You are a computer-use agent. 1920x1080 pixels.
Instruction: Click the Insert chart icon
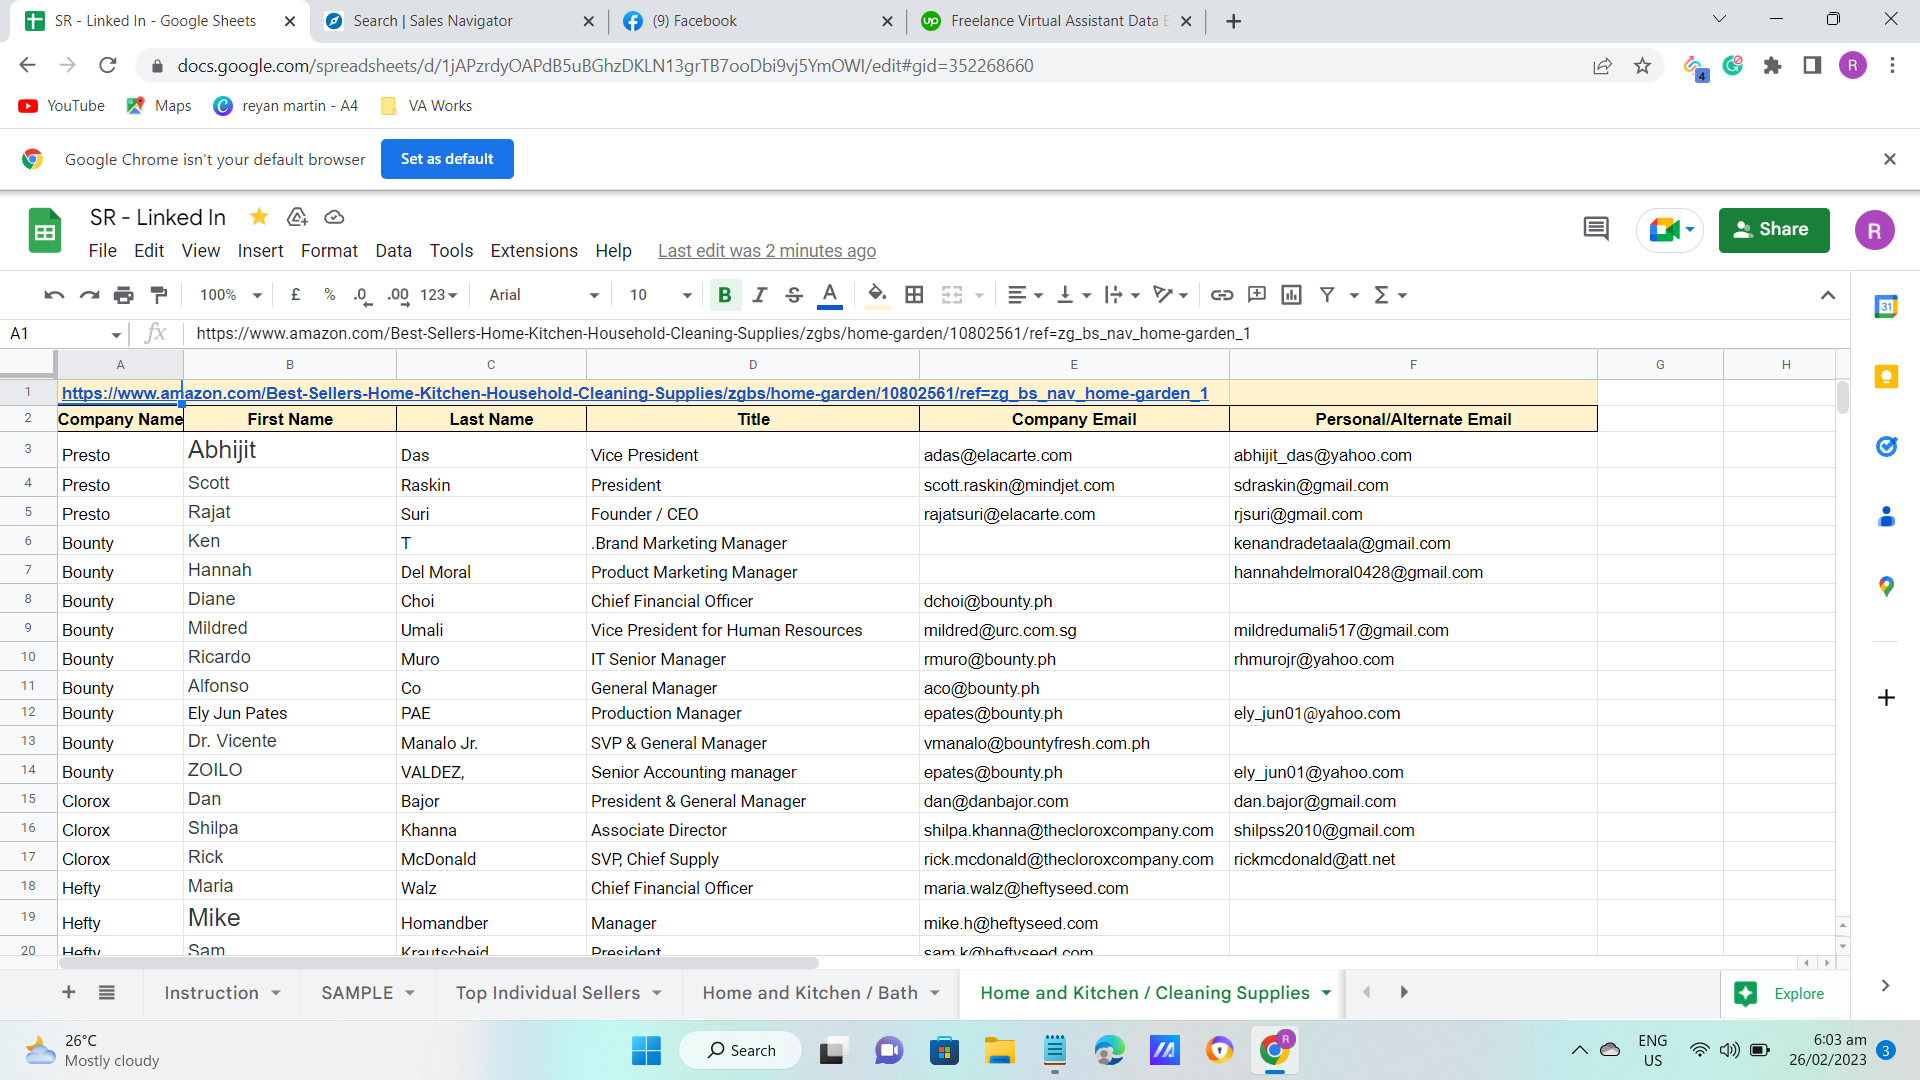[x=1291, y=295]
